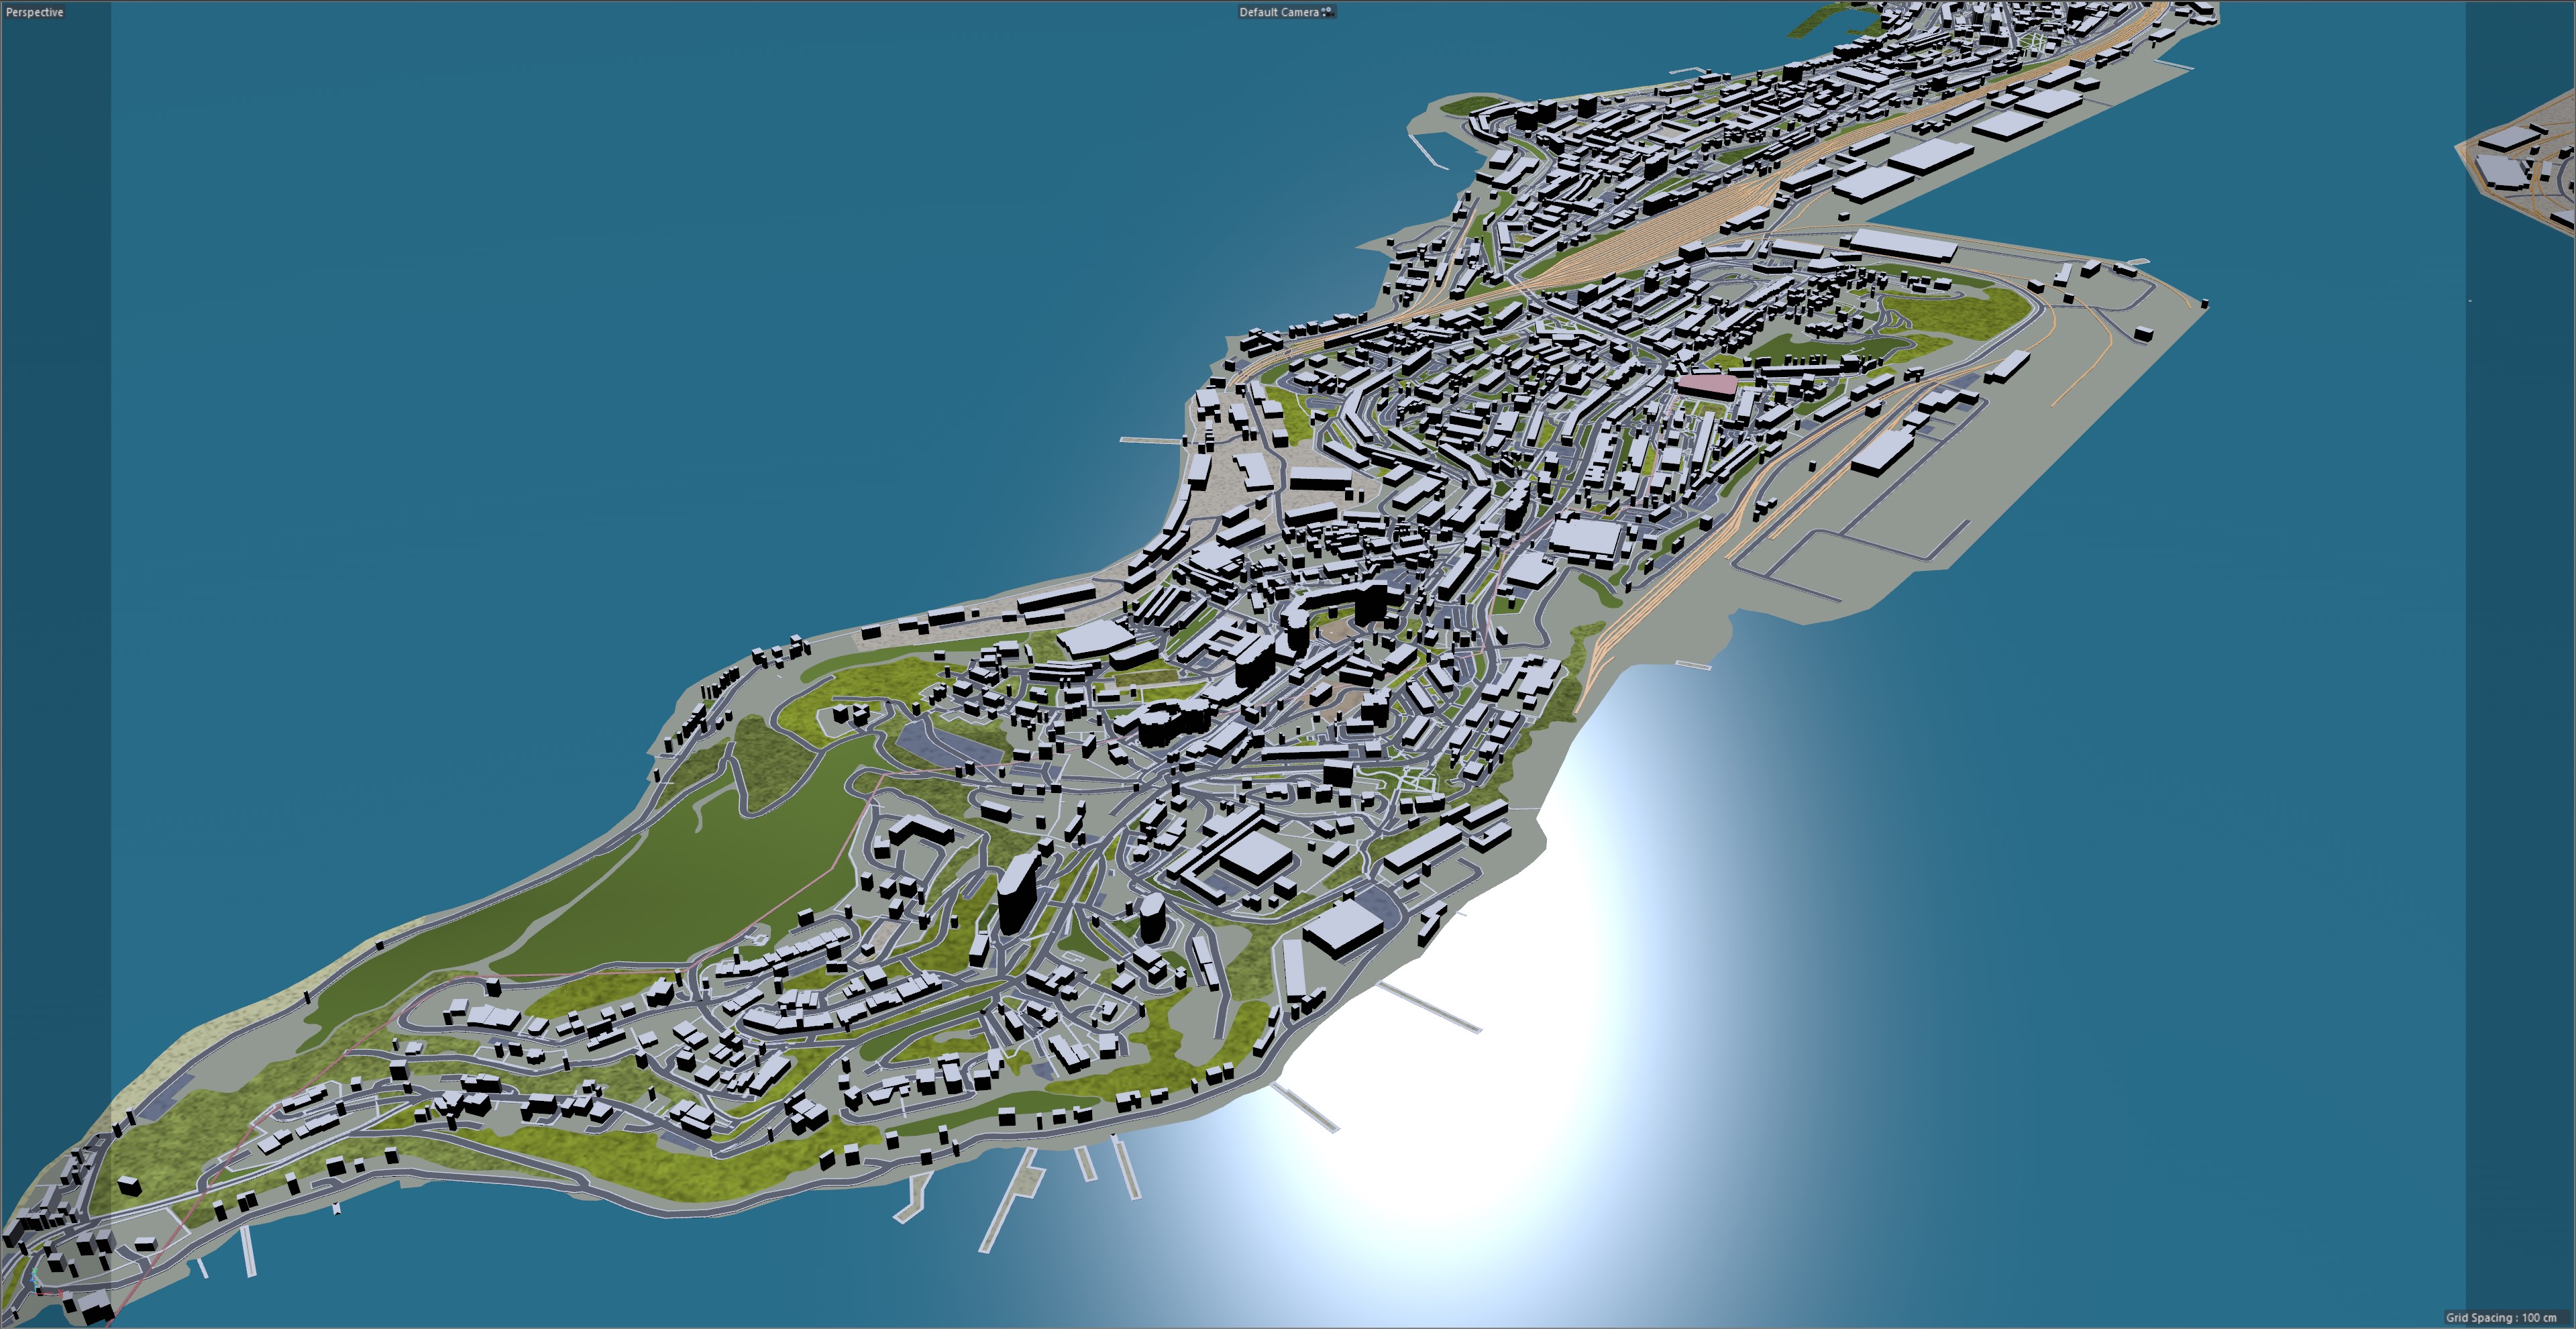This screenshot has height=1329, width=2576.
Task: Click the Perspective viewport label
Action: pos(35,12)
